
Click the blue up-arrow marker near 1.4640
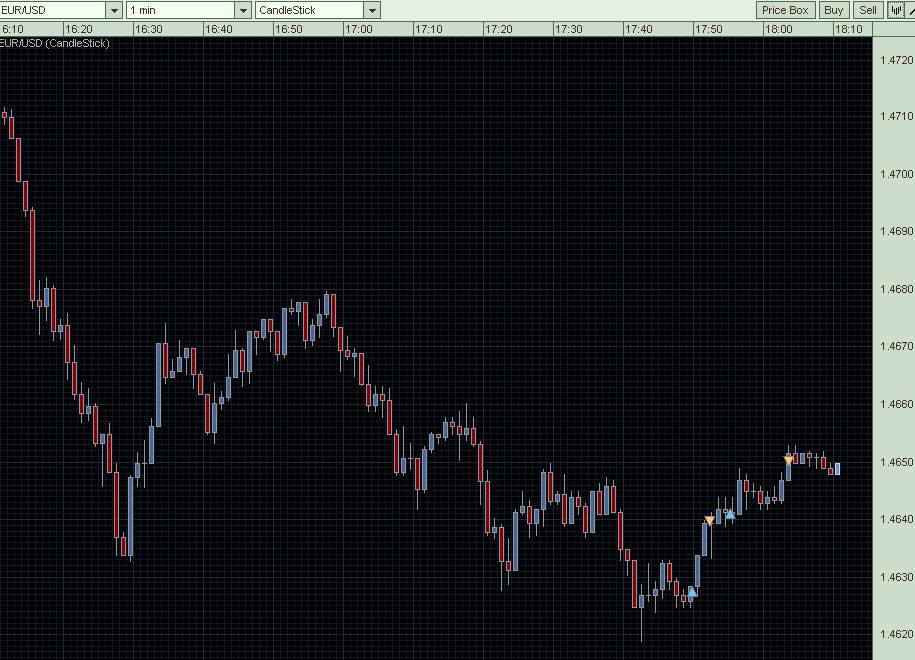point(730,514)
